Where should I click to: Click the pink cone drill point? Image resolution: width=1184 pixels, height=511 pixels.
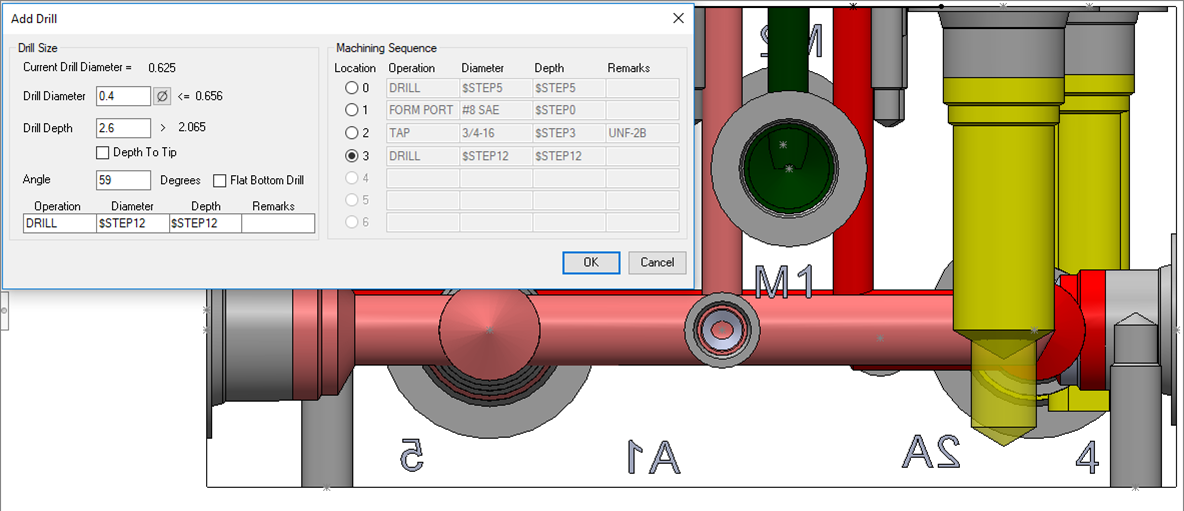[x=490, y=328]
